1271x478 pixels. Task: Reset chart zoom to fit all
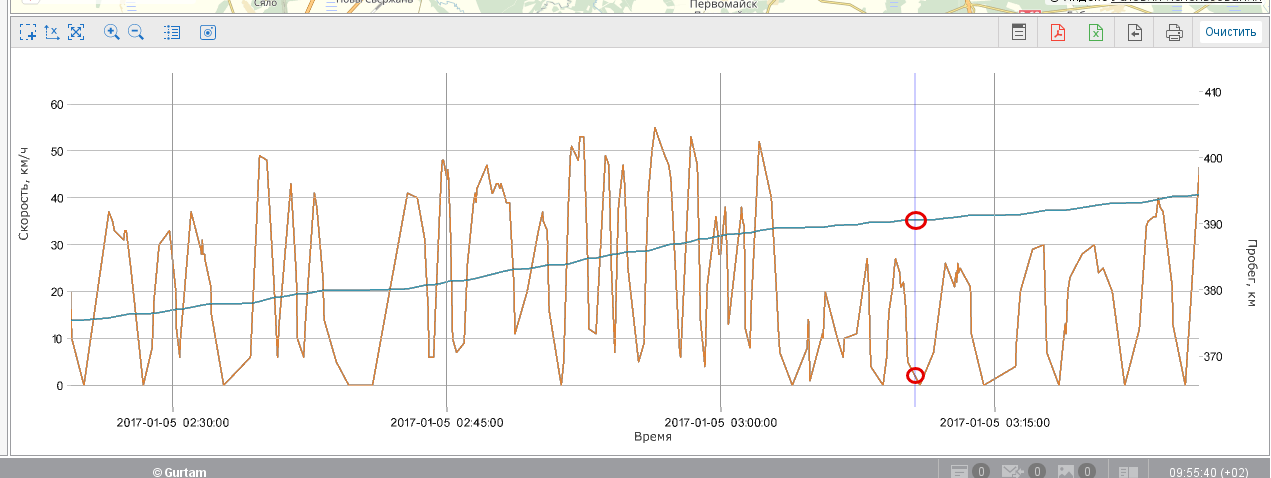76,32
